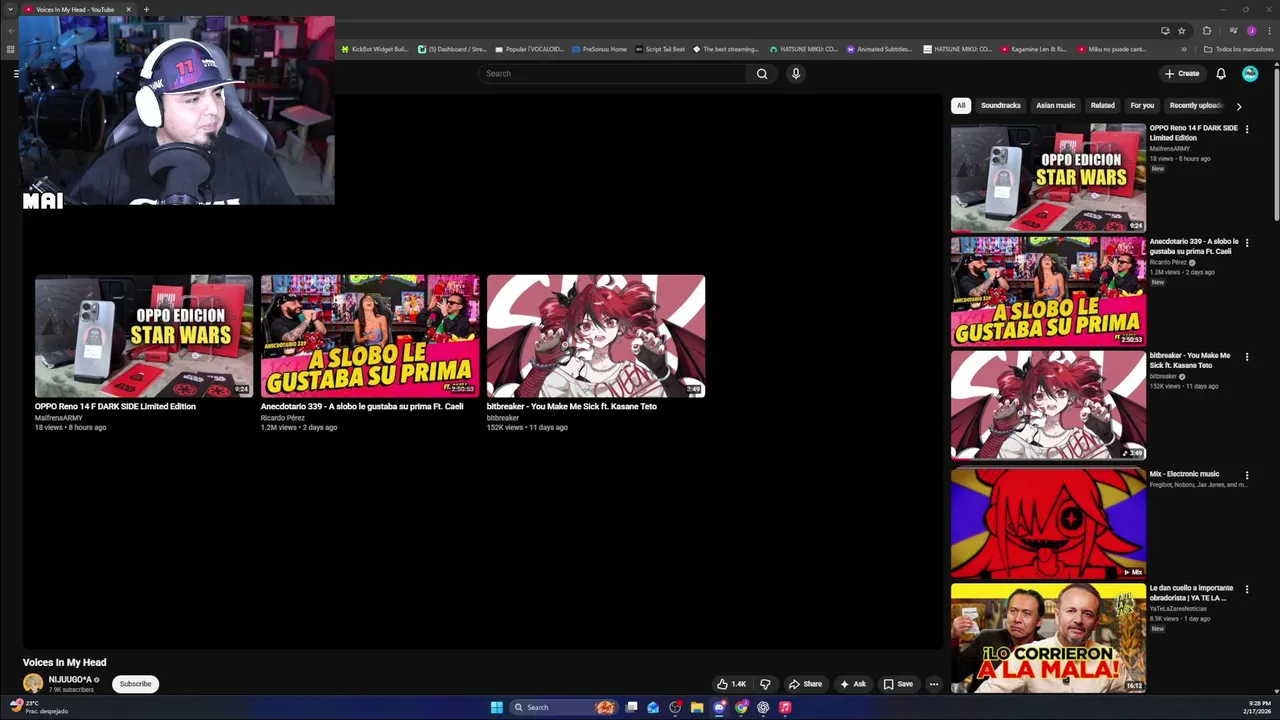The image size is (1280, 720).
Task: Select the Recently uploaded filter chip
Action: pos(1196,105)
